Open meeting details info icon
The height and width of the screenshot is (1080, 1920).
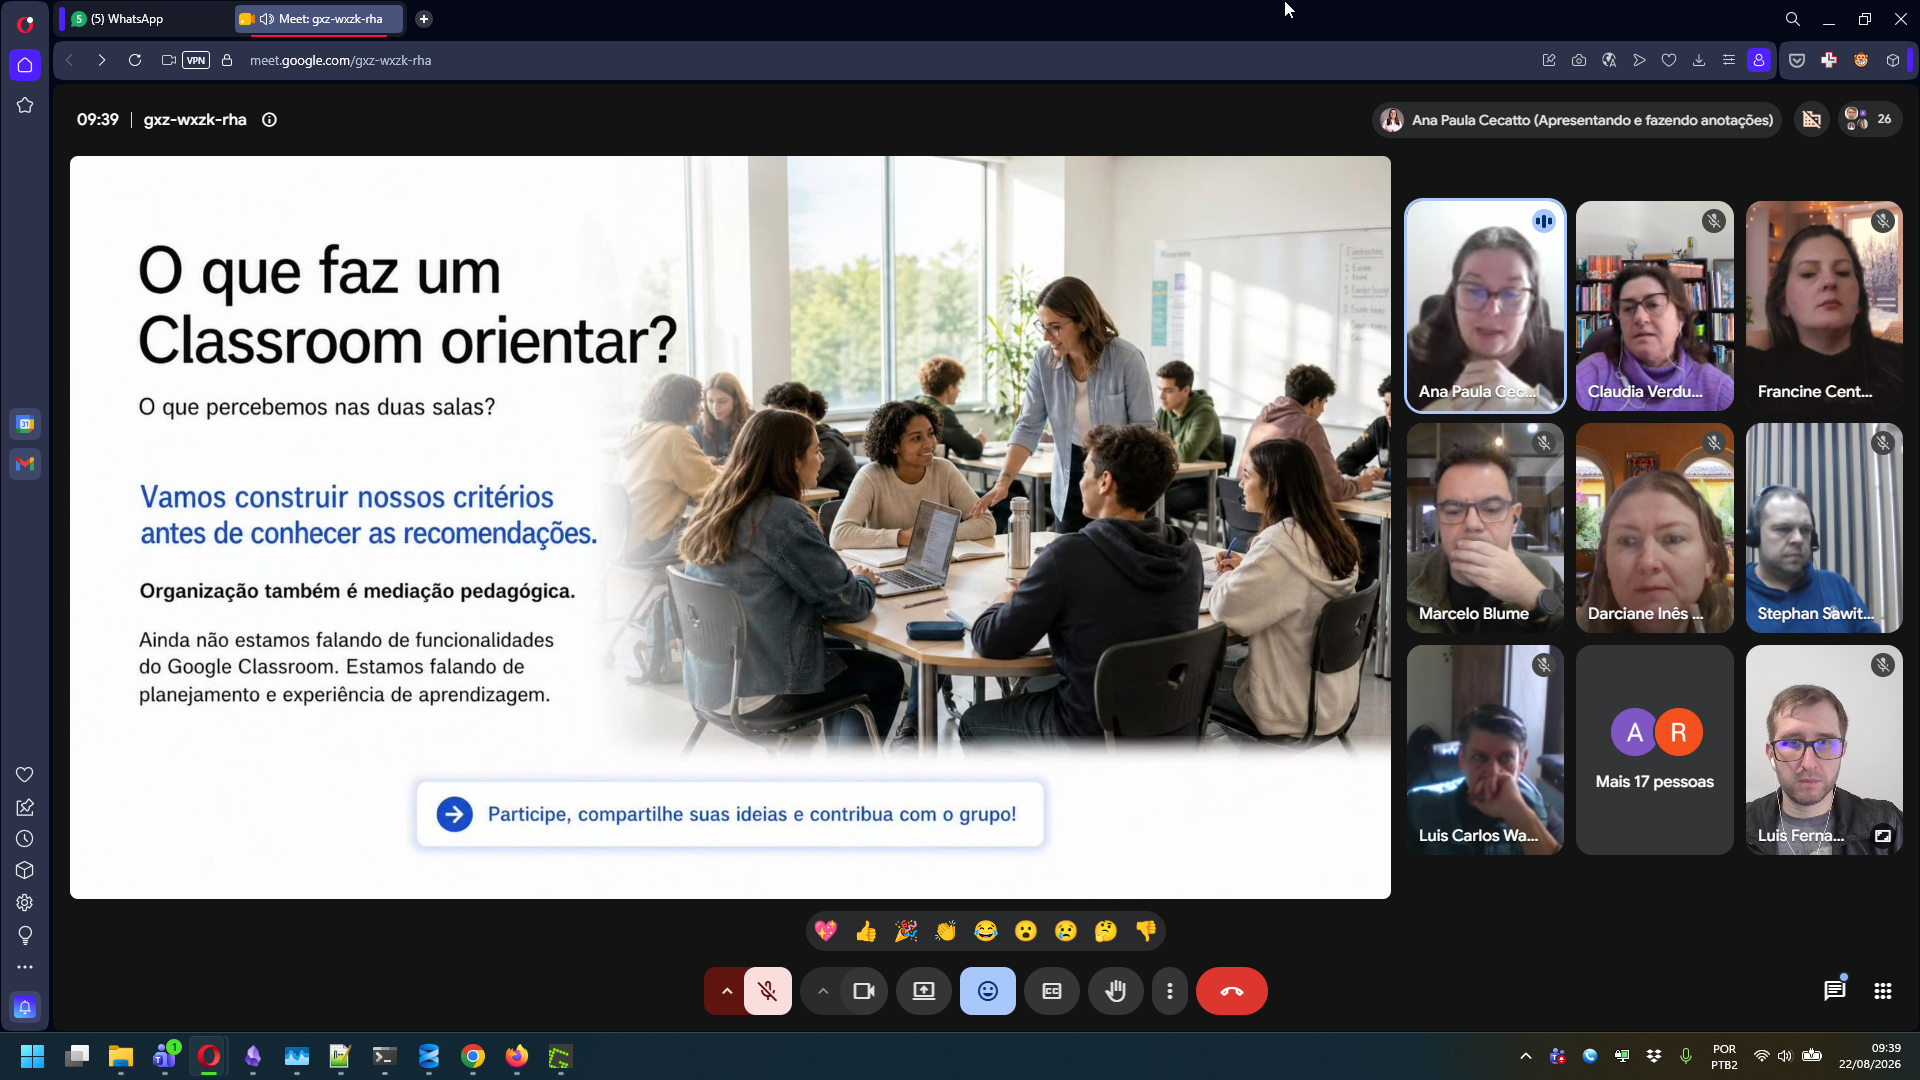click(269, 120)
